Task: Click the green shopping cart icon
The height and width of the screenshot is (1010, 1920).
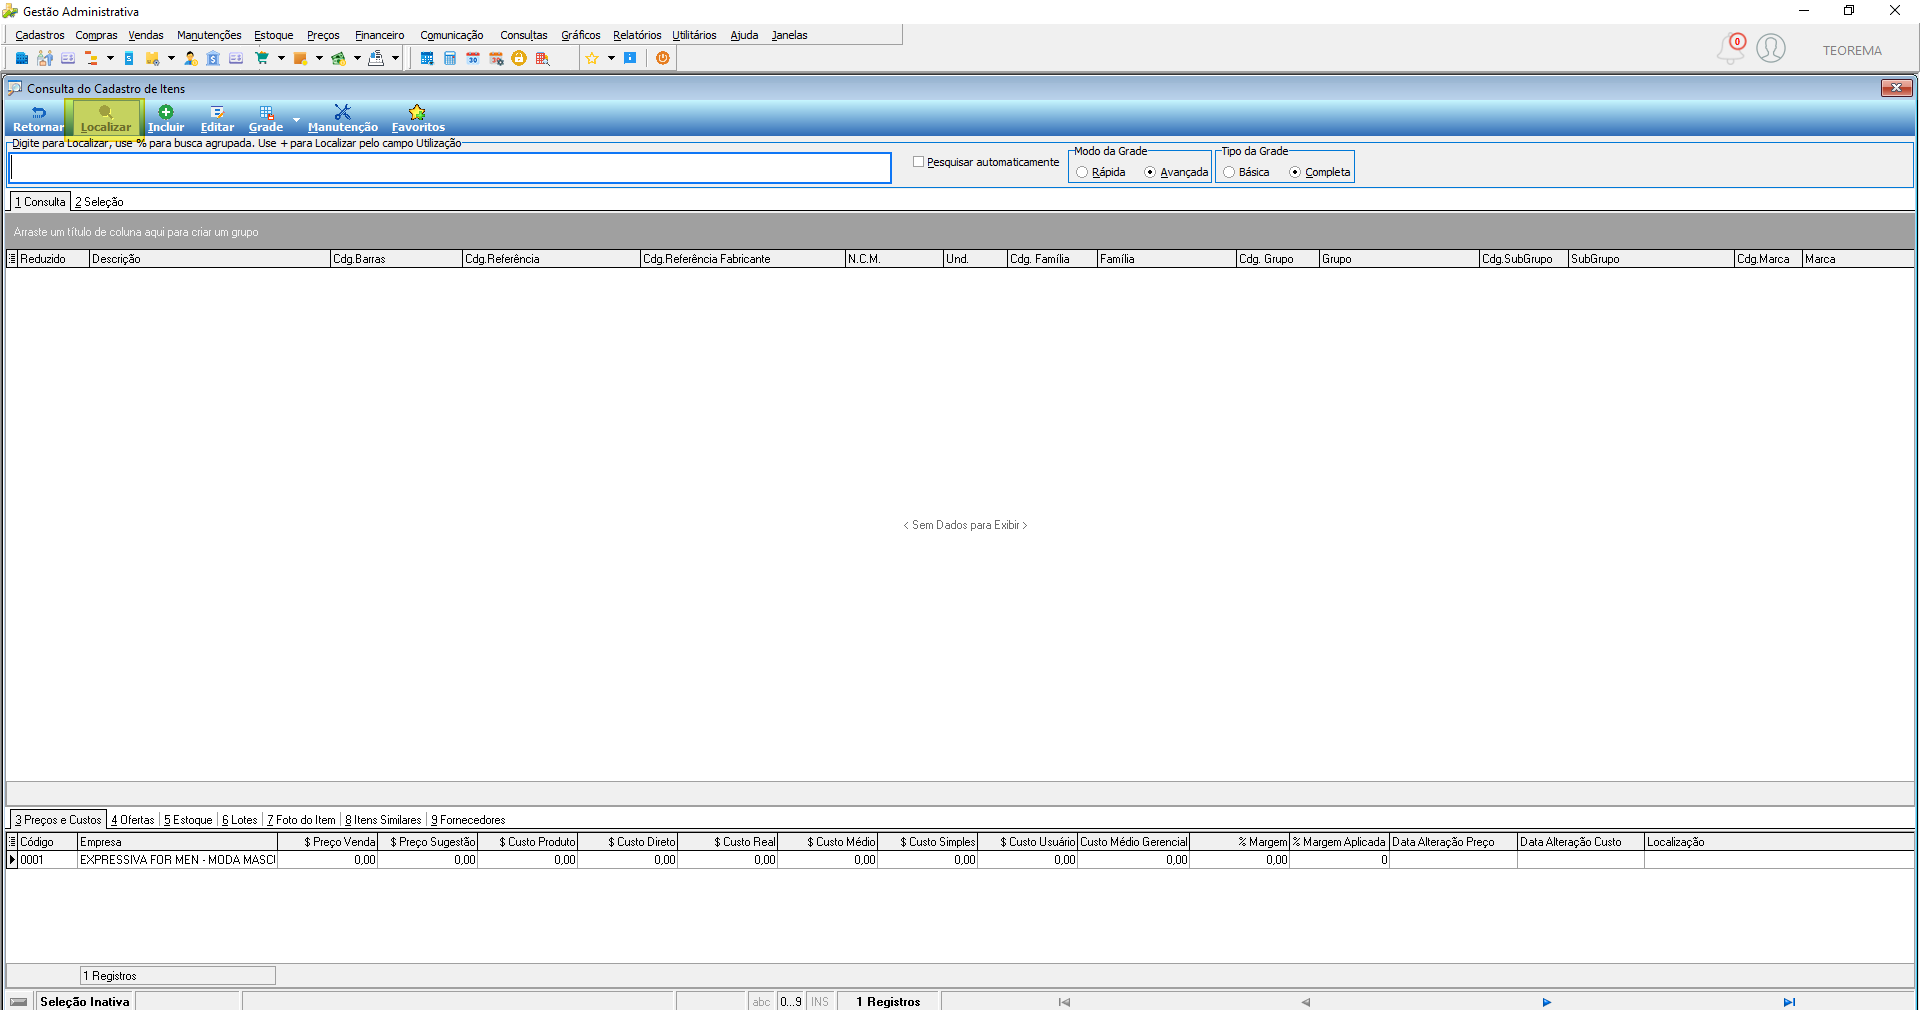Action: [262, 58]
